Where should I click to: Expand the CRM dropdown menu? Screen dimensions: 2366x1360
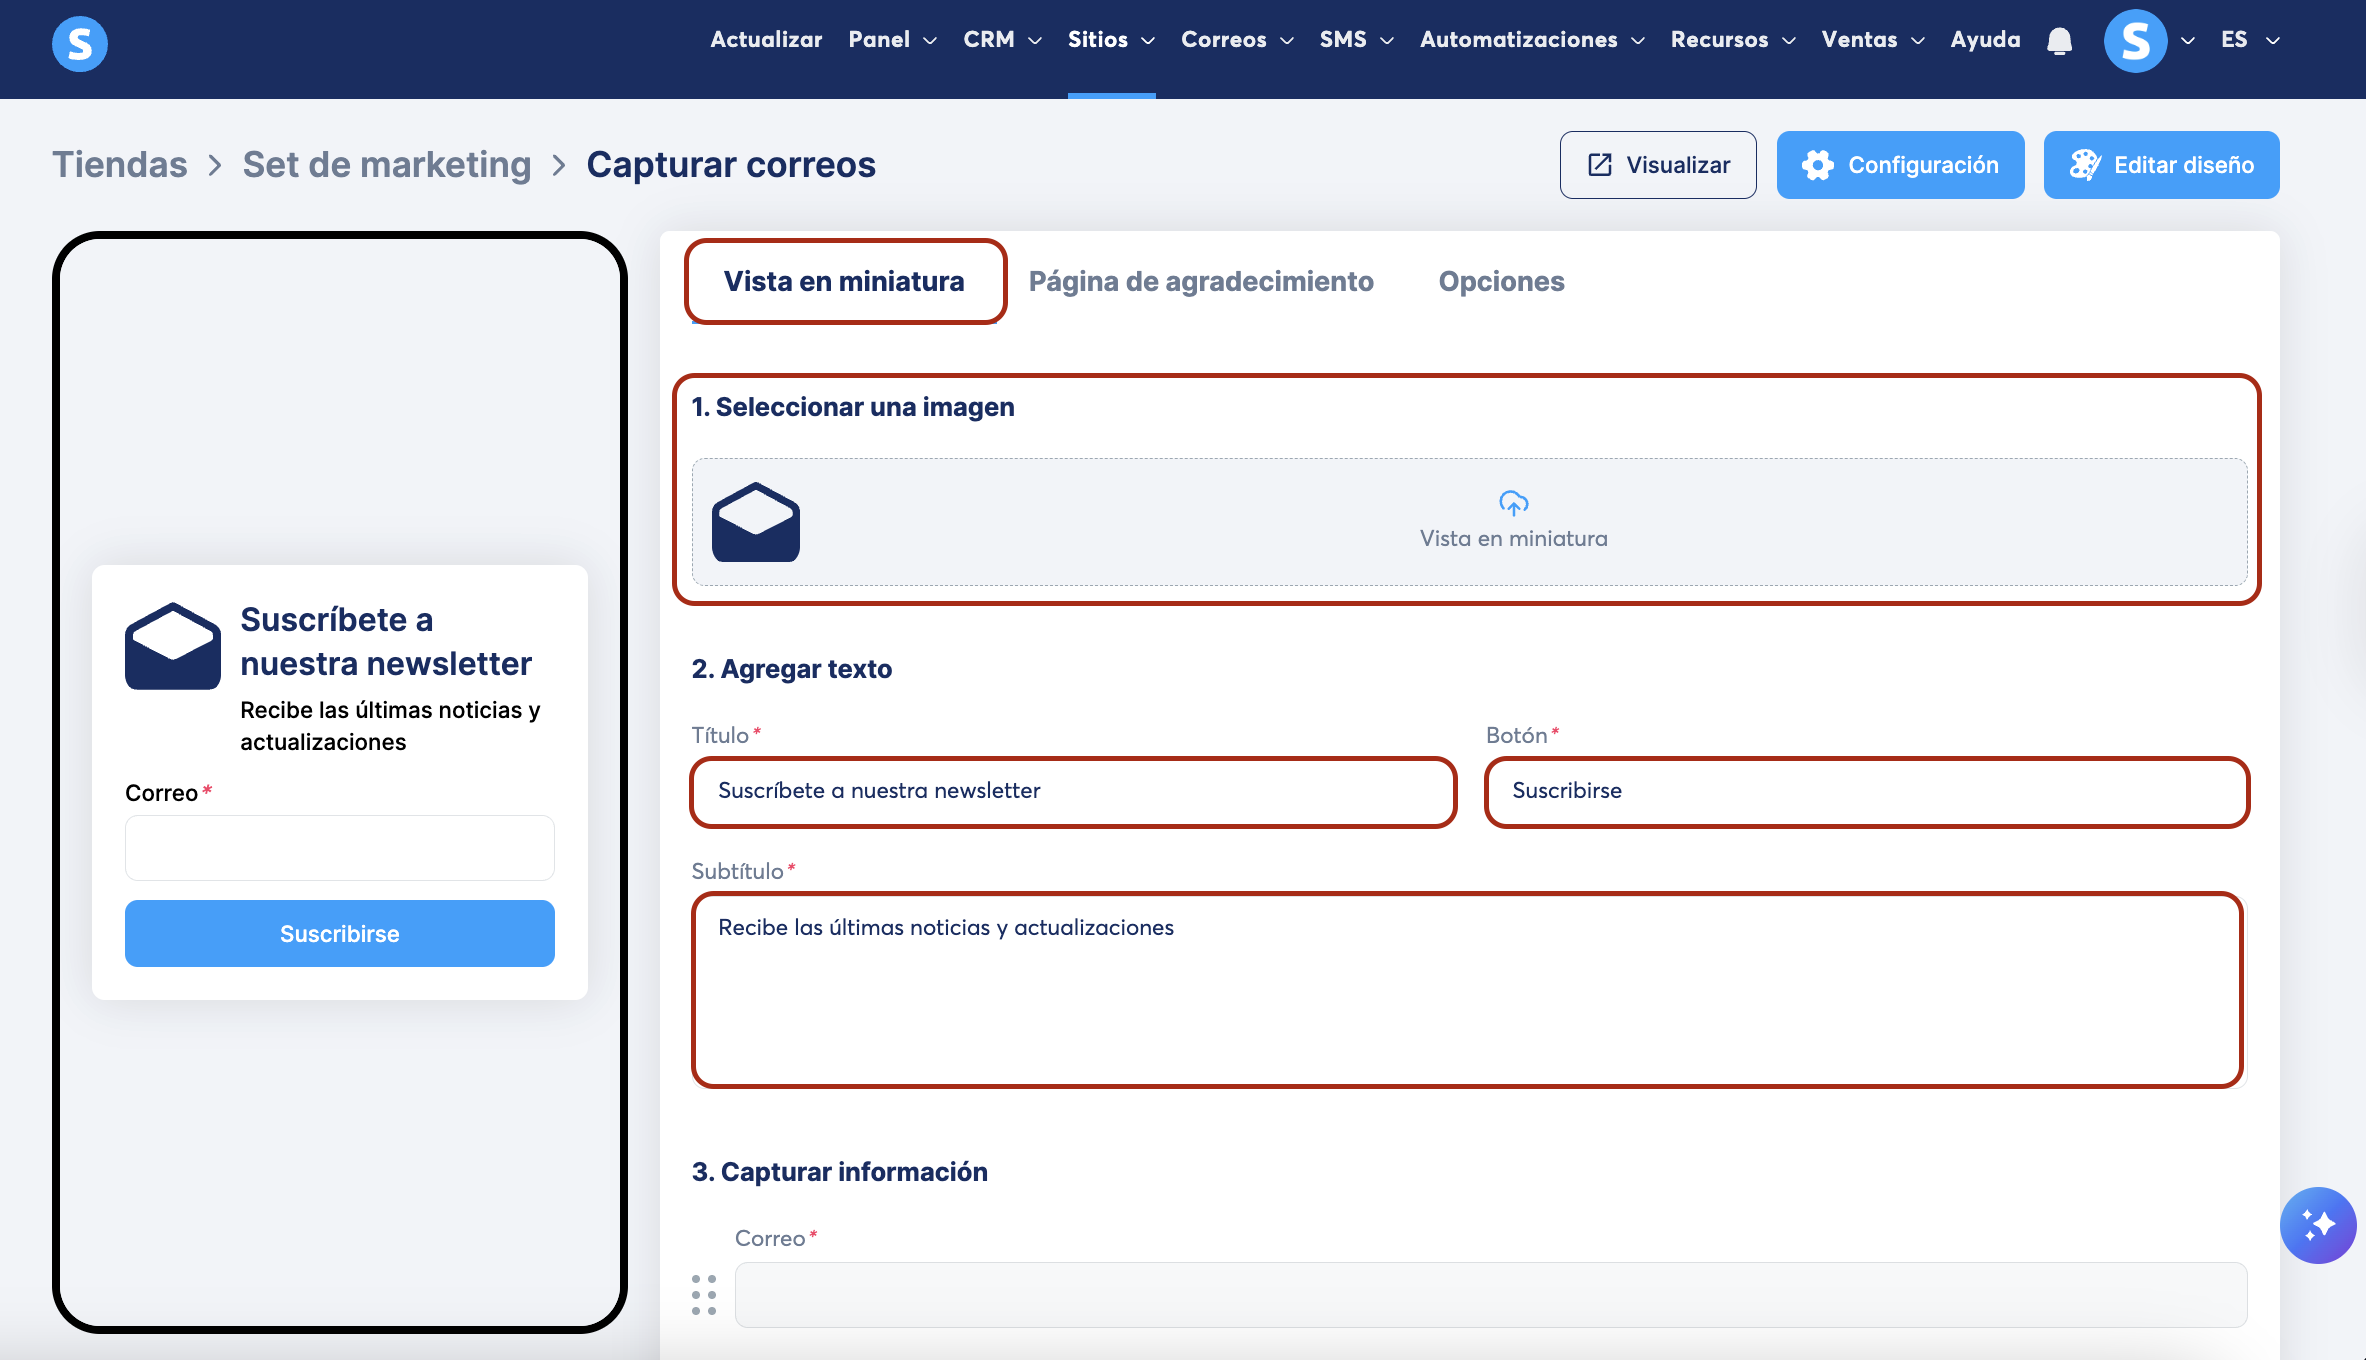[1002, 40]
